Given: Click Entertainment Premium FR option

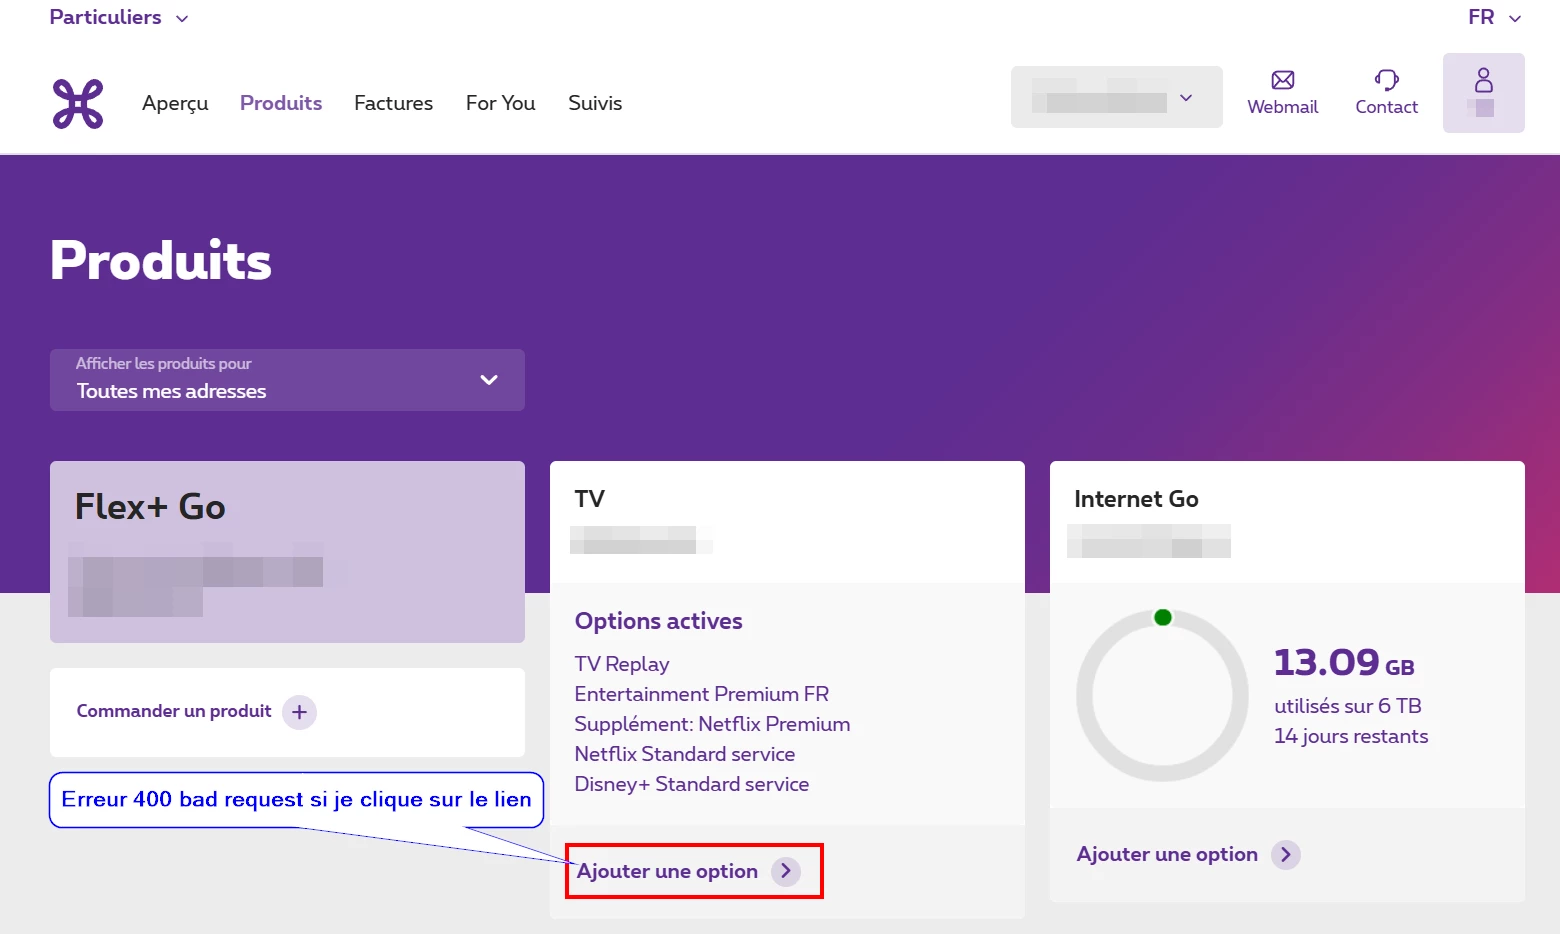Looking at the screenshot, I should tap(702, 694).
